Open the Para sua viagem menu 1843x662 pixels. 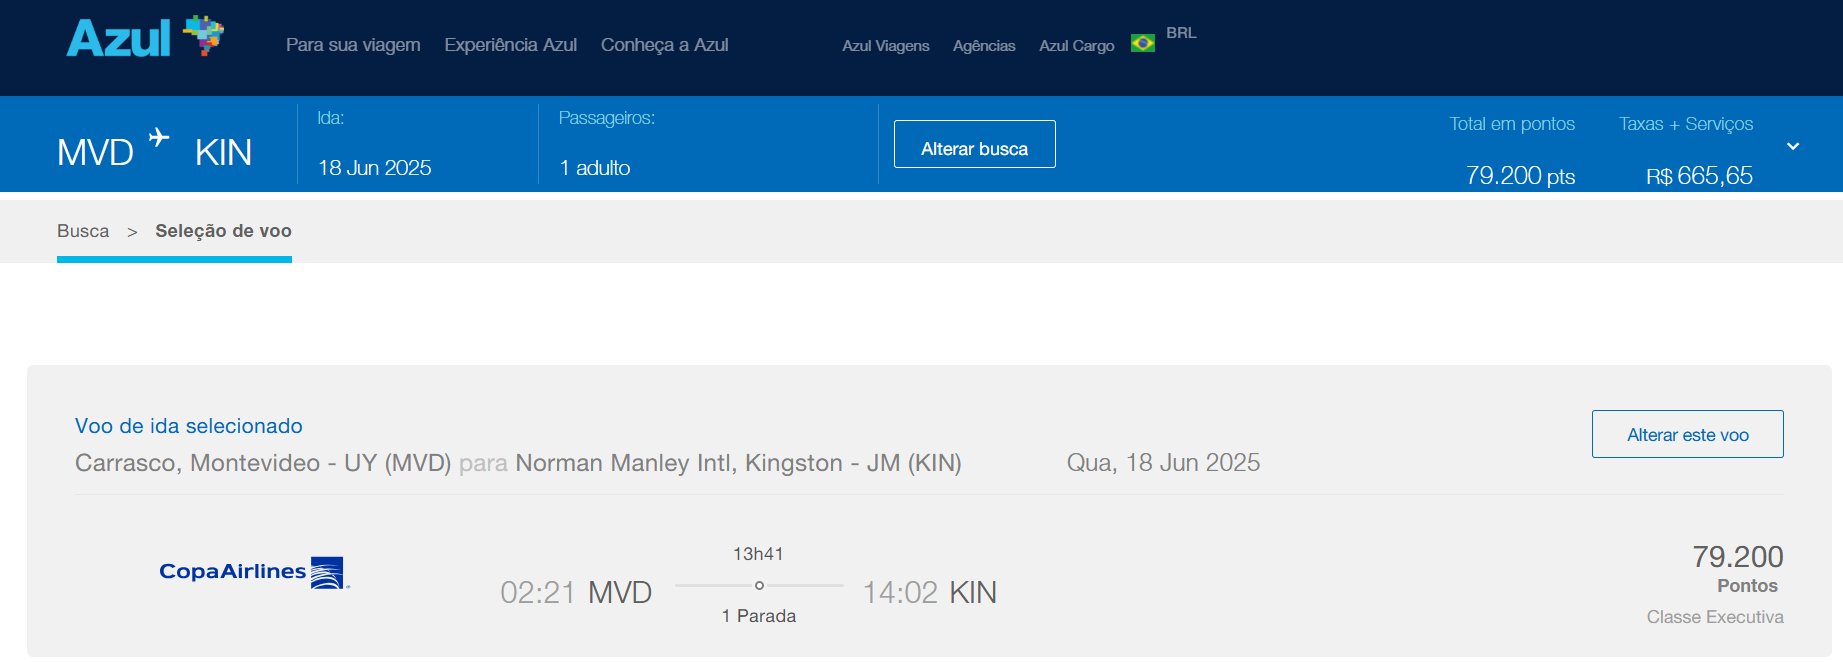353,45
